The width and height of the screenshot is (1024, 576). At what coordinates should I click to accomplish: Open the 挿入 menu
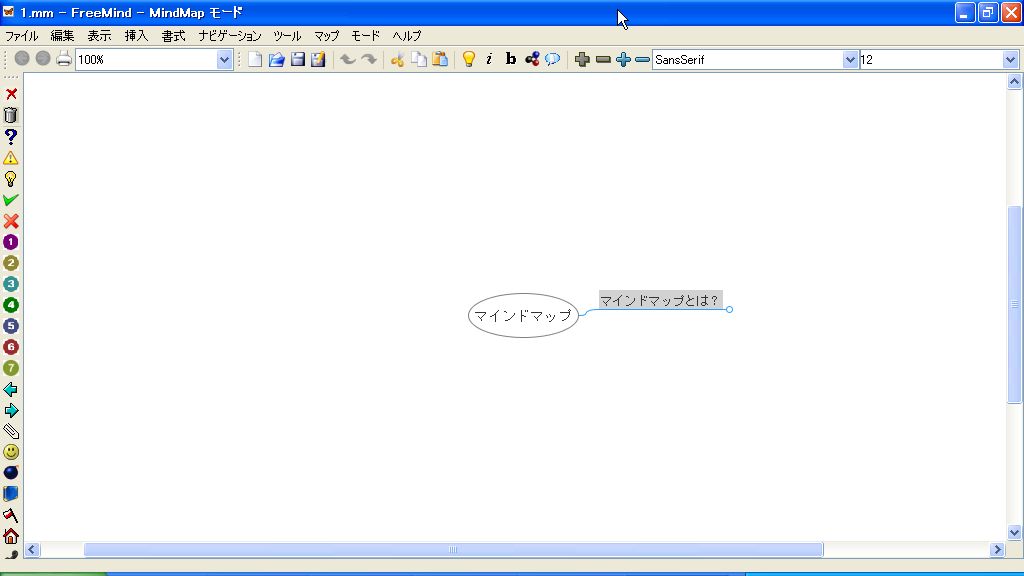click(x=136, y=35)
